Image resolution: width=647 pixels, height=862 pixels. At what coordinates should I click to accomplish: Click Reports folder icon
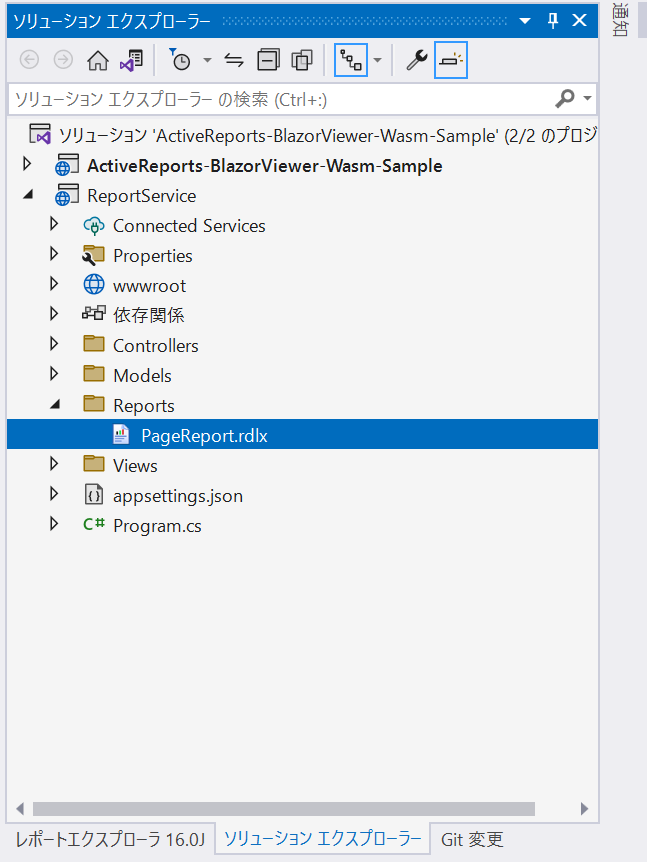[x=94, y=404]
